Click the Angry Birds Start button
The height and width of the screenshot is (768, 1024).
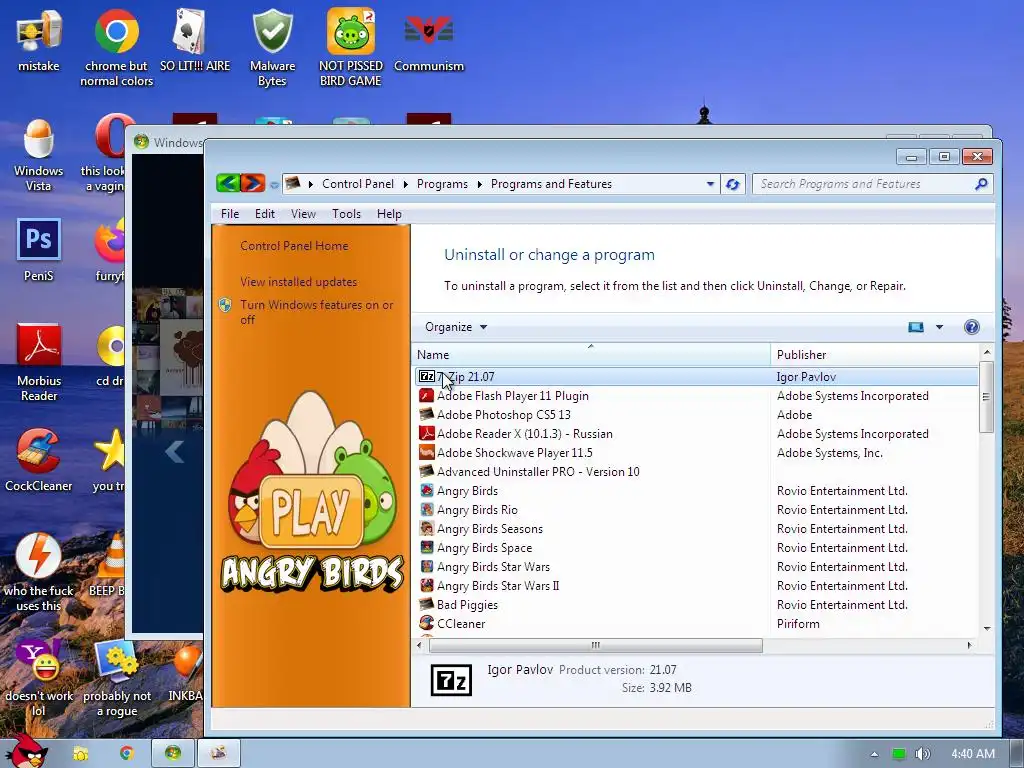[26, 750]
